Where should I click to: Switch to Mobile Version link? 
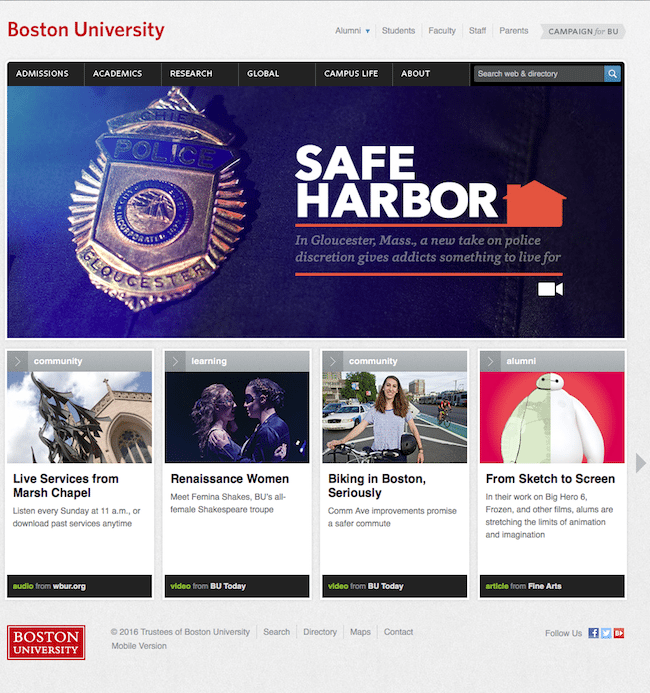pos(139,646)
